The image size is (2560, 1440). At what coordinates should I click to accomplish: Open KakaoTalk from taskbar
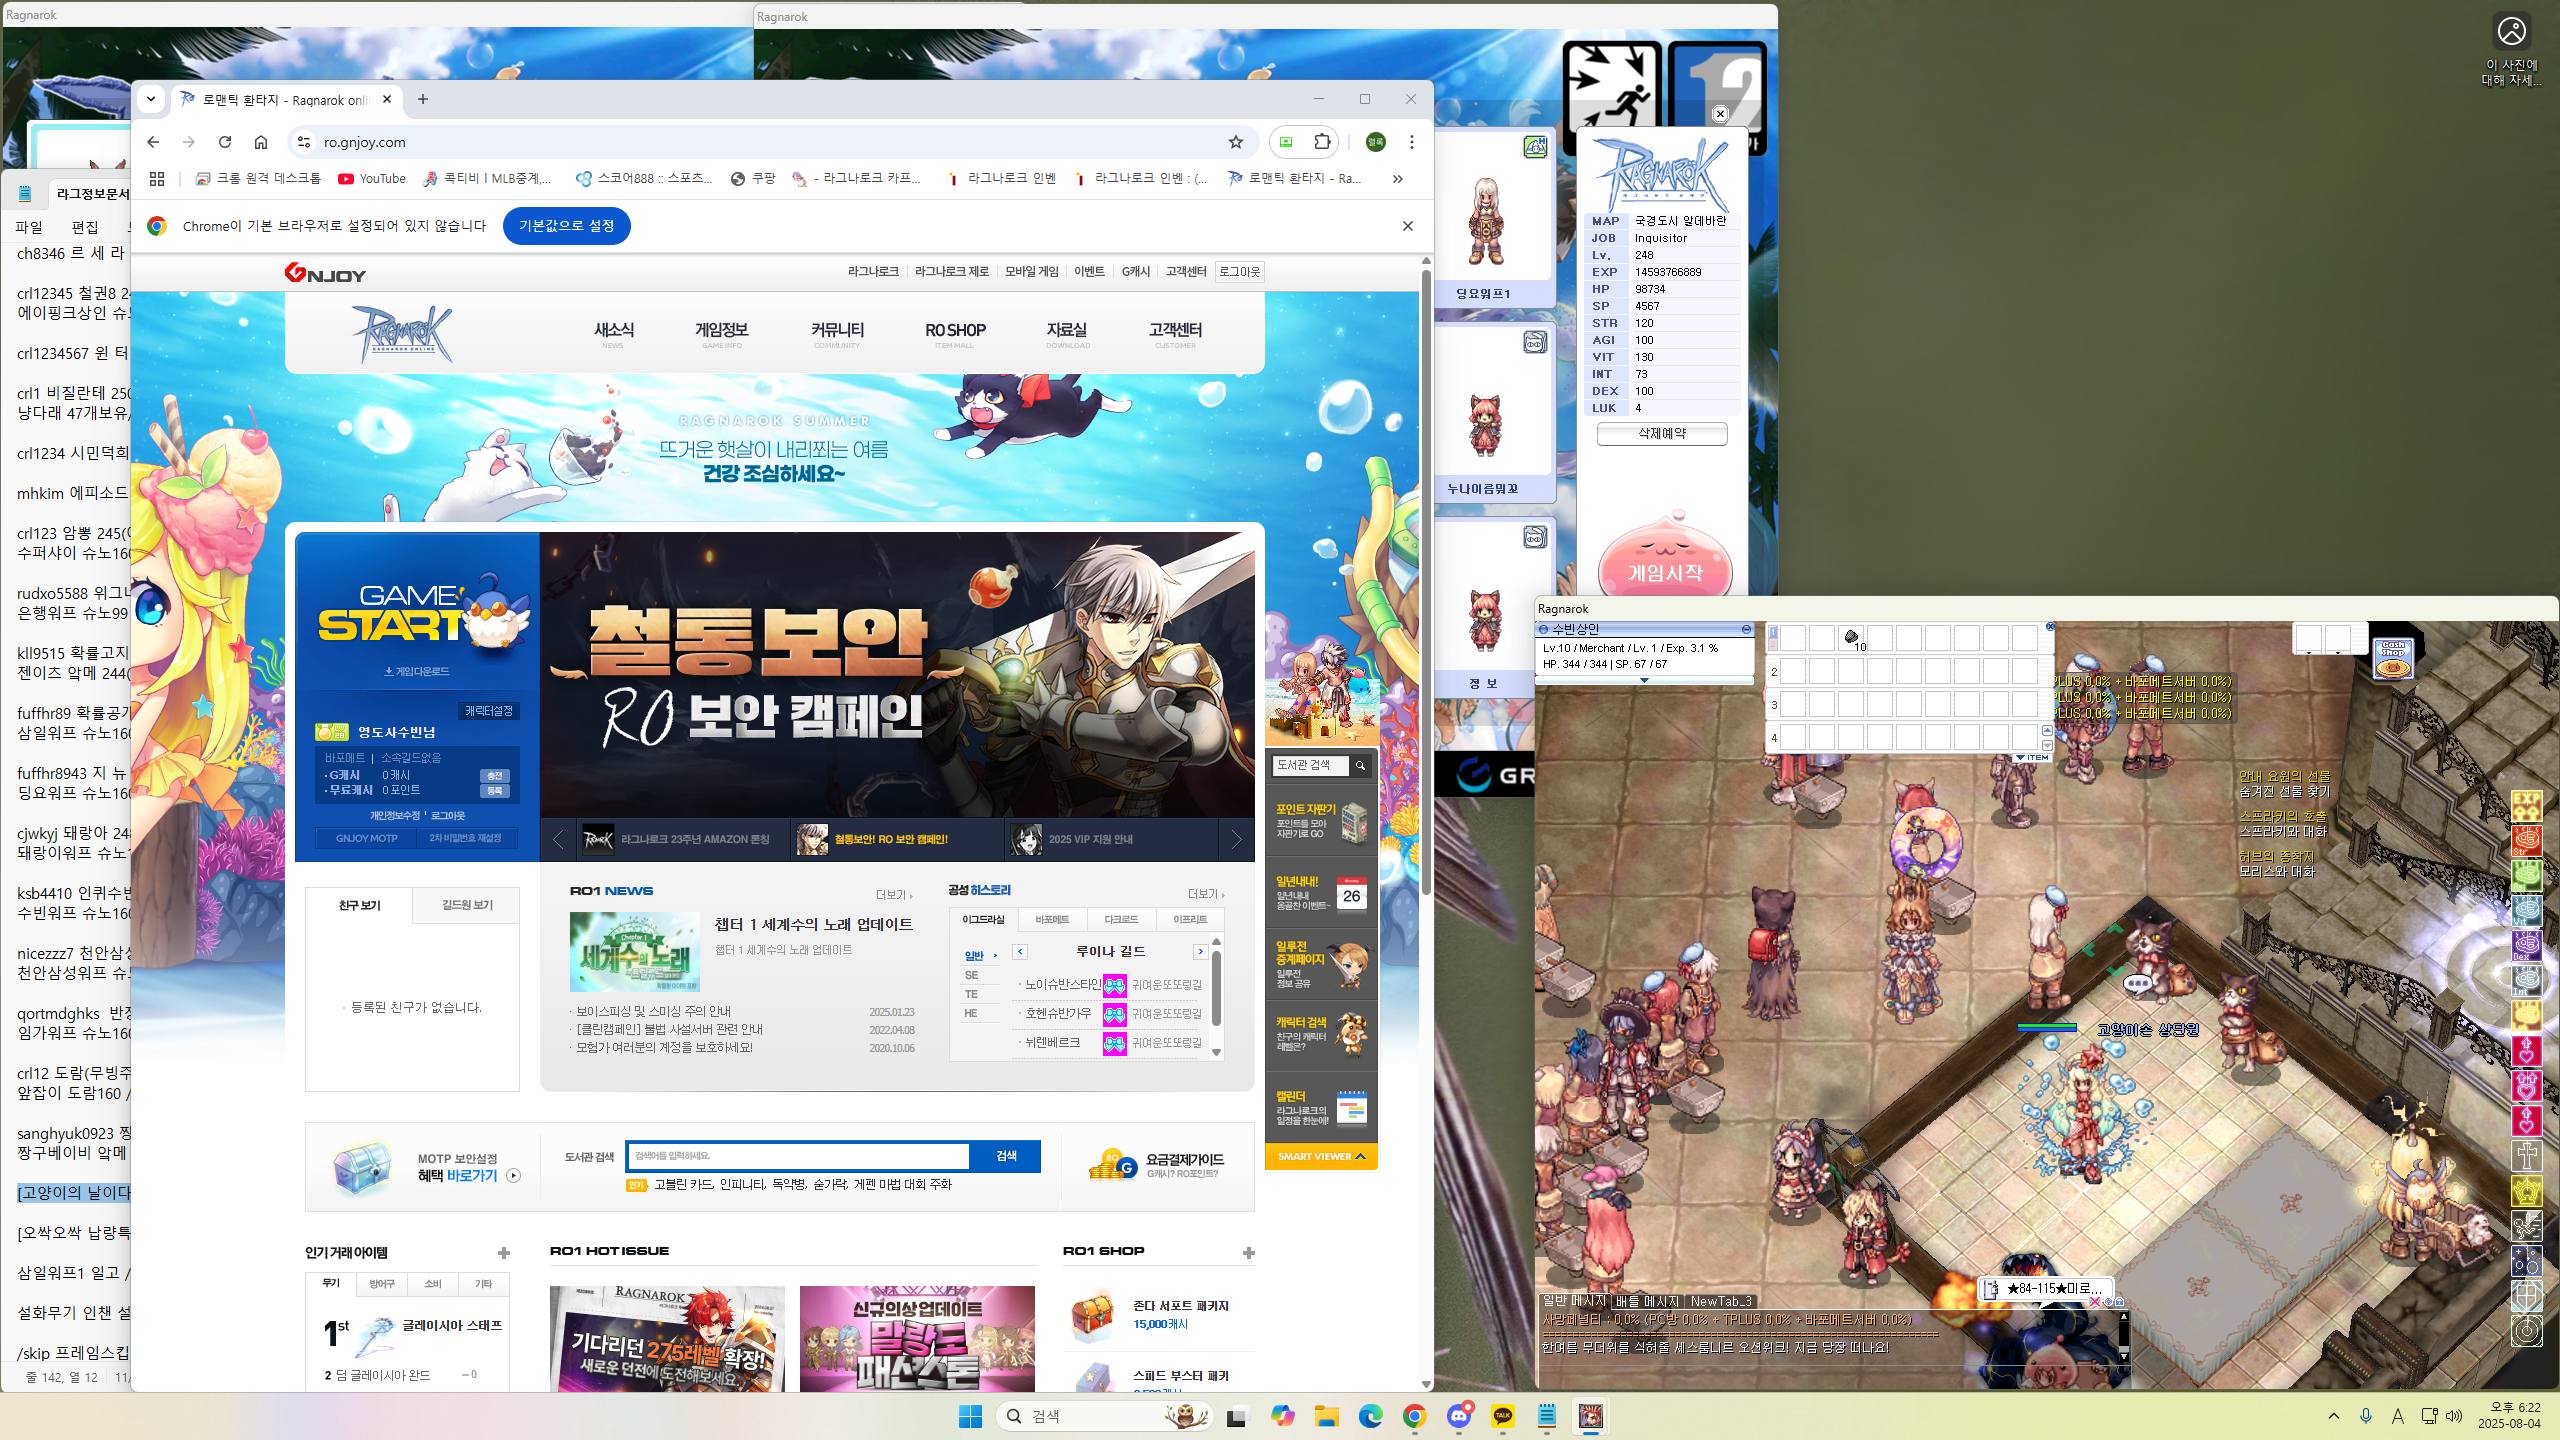(1503, 1415)
